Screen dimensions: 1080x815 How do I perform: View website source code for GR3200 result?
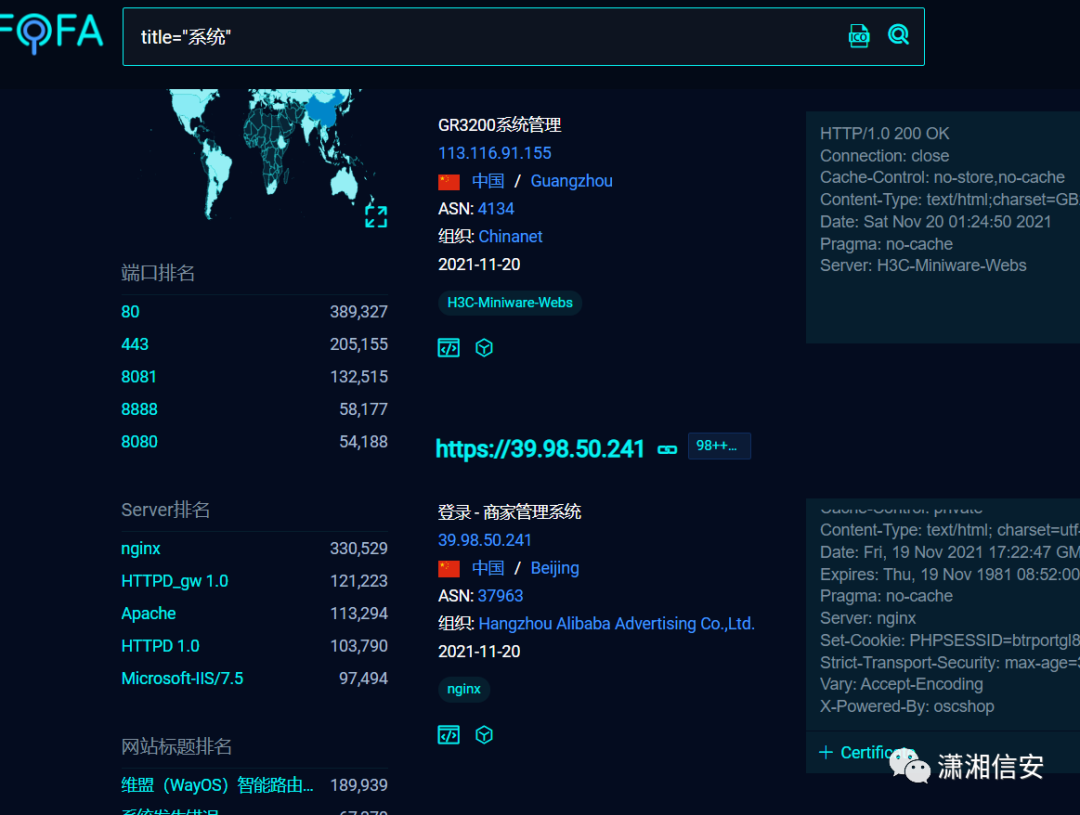[449, 348]
